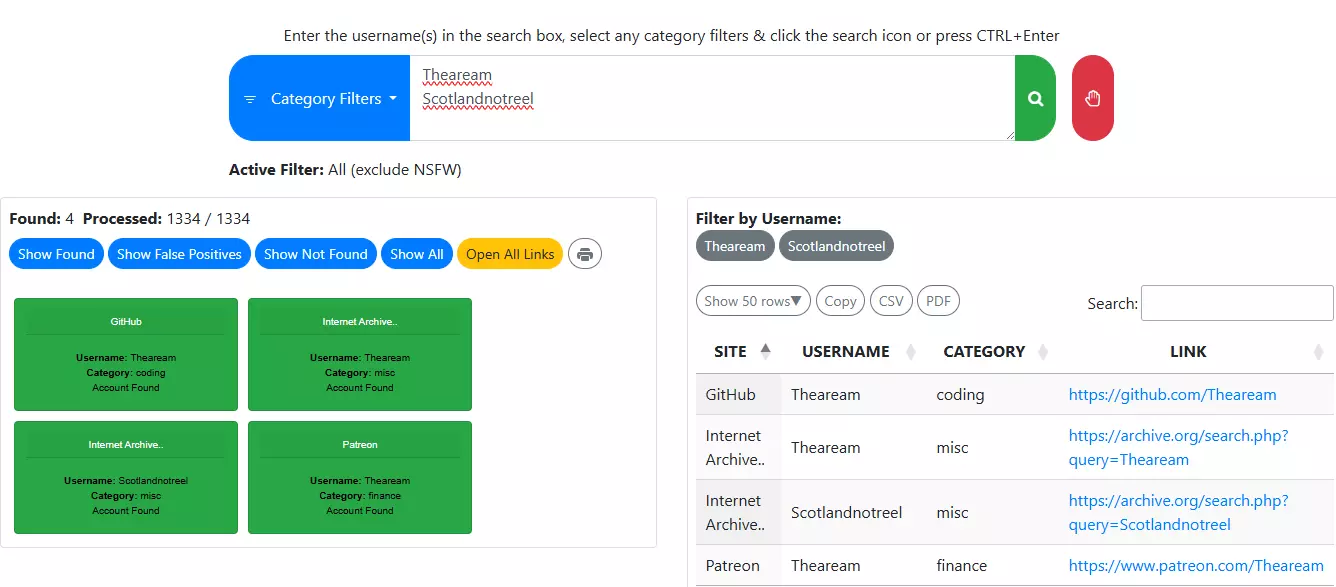Click the CATEGORY column header text
The image size is (1336, 587).
pos(984,352)
